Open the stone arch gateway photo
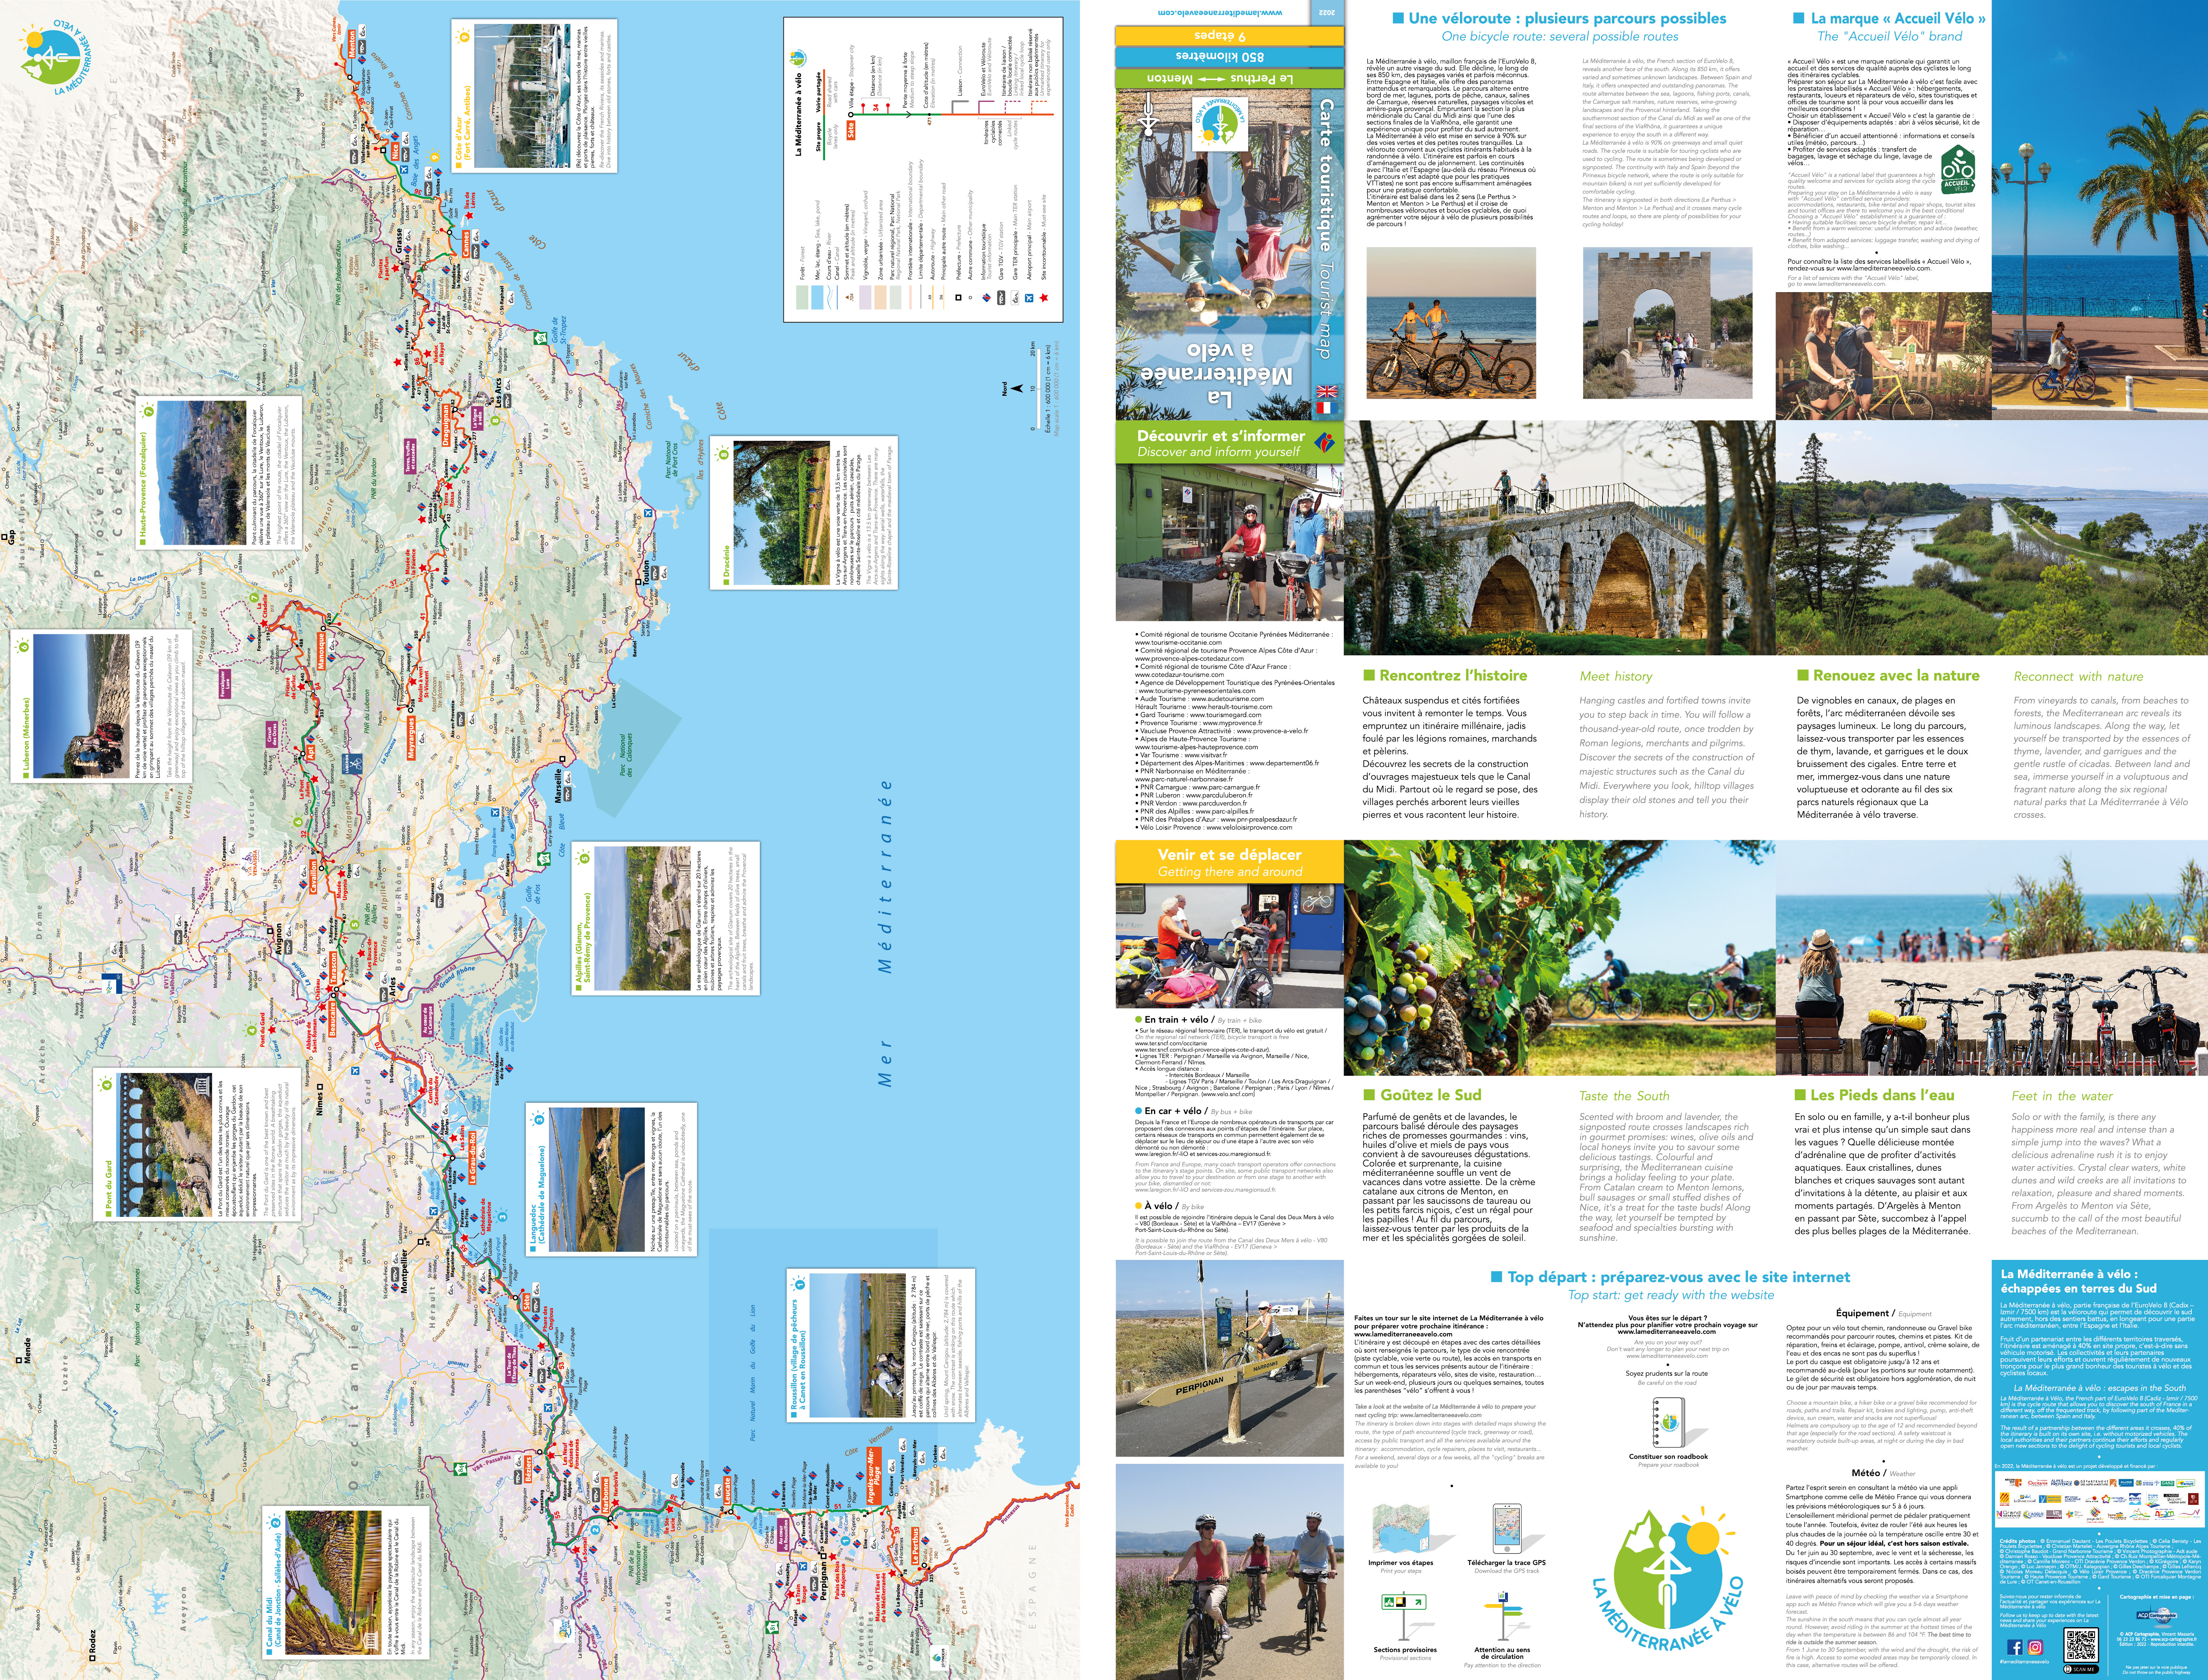Image resolution: width=2208 pixels, height=1680 pixels. pyautogui.click(x=1667, y=323)
